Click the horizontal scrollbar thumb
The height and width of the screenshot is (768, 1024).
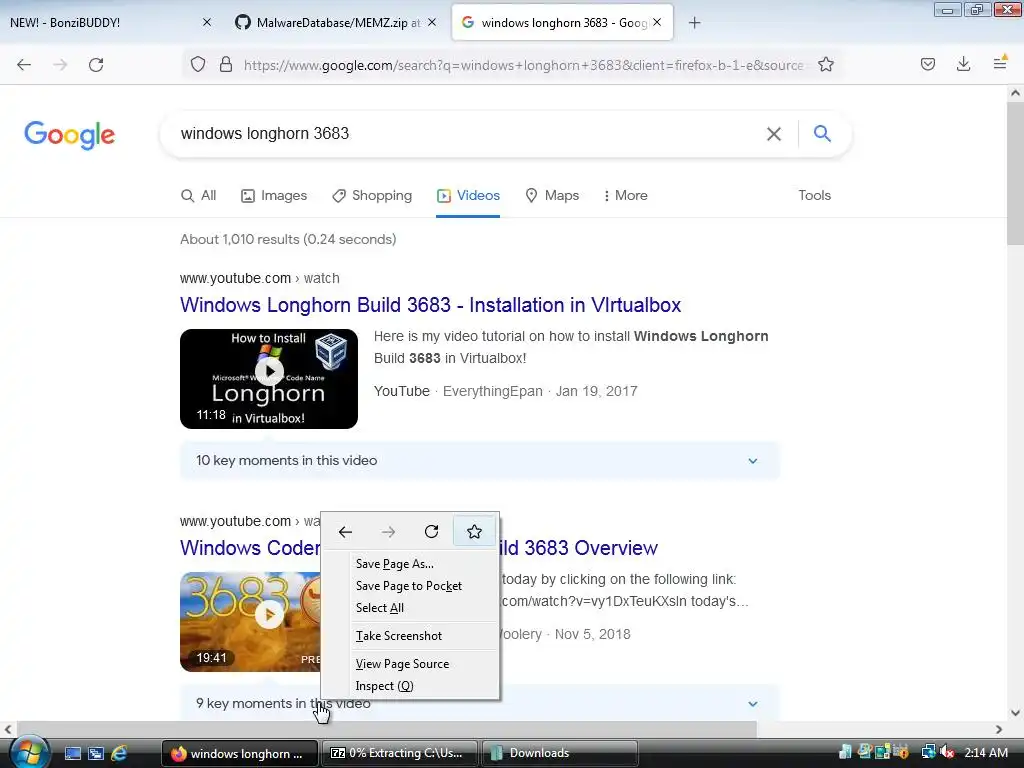pyautogui.click(x=387, y=729)
